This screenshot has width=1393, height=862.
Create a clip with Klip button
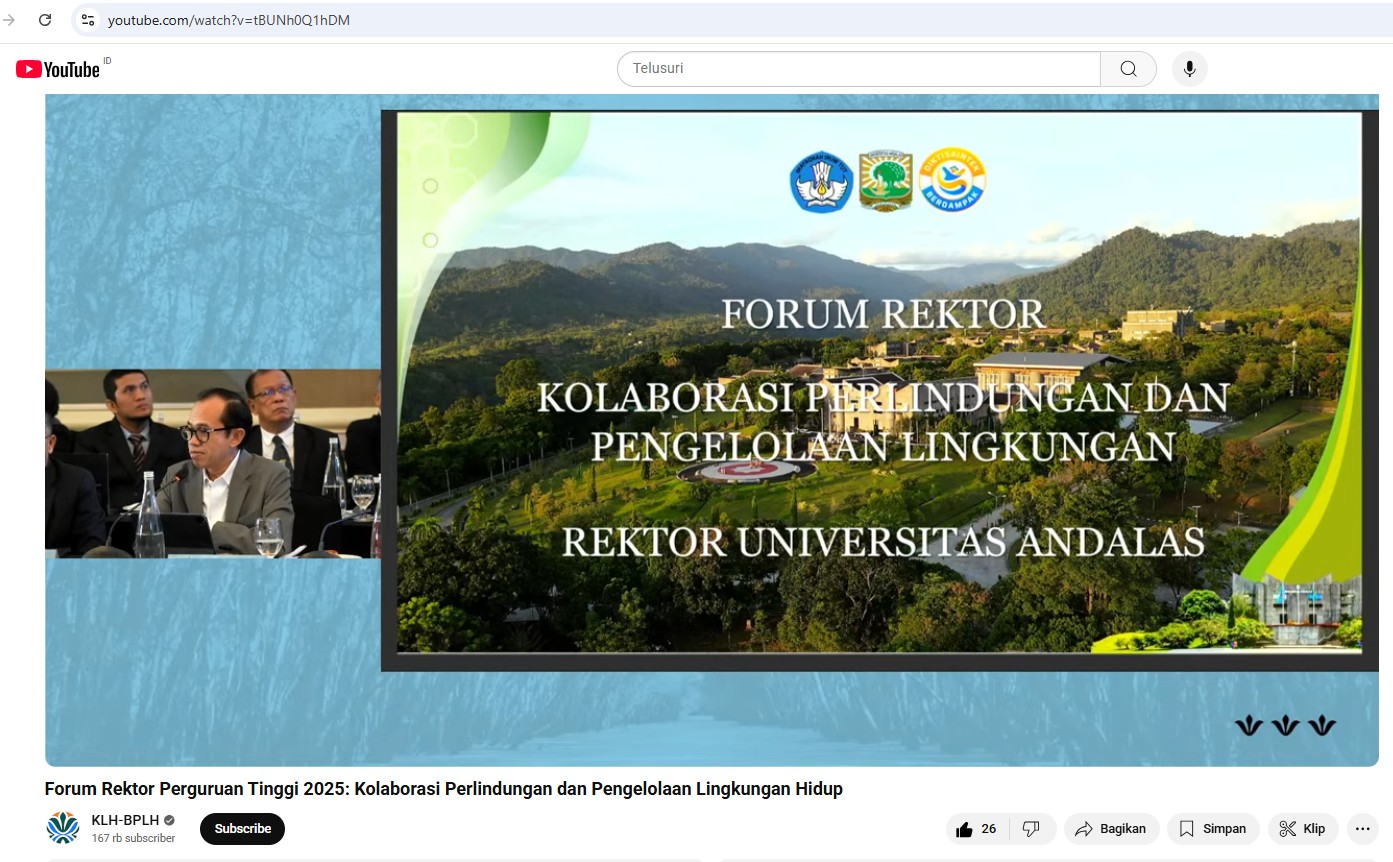click(1303, 829)
